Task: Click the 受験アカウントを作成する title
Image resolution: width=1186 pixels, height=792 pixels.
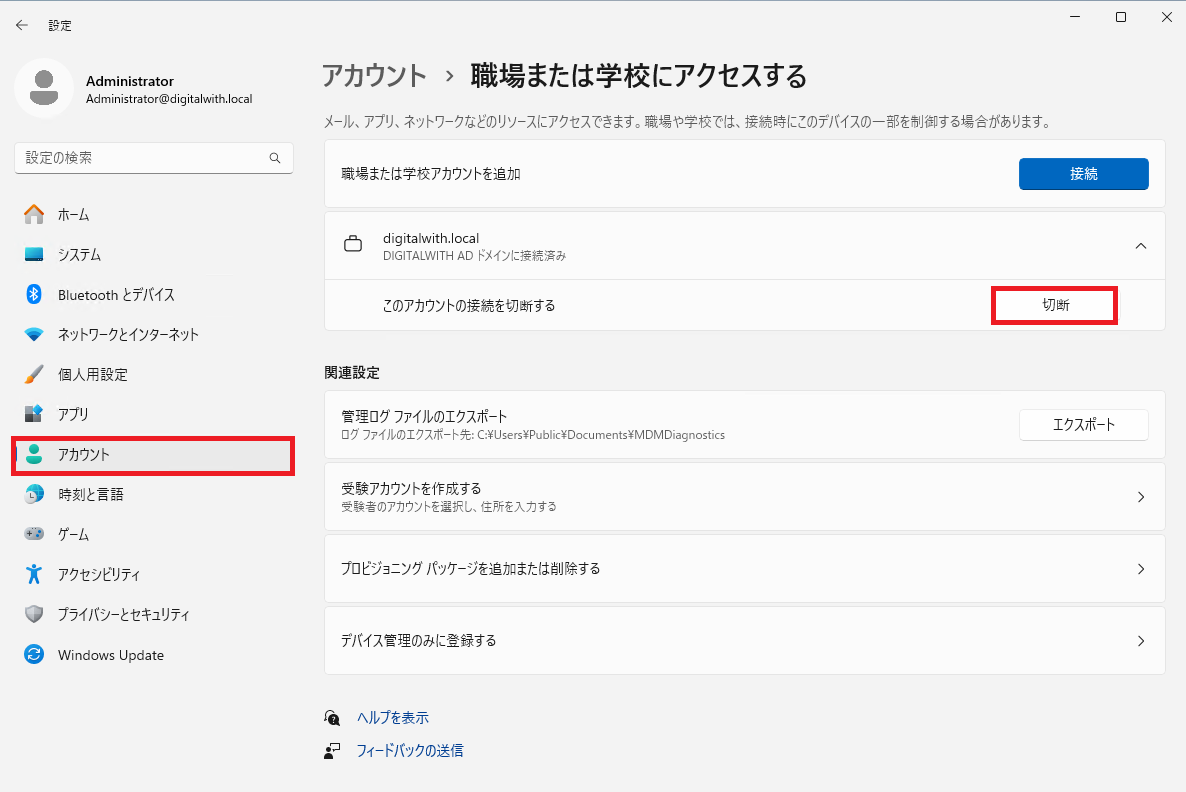Action: (x=411, y=489)
